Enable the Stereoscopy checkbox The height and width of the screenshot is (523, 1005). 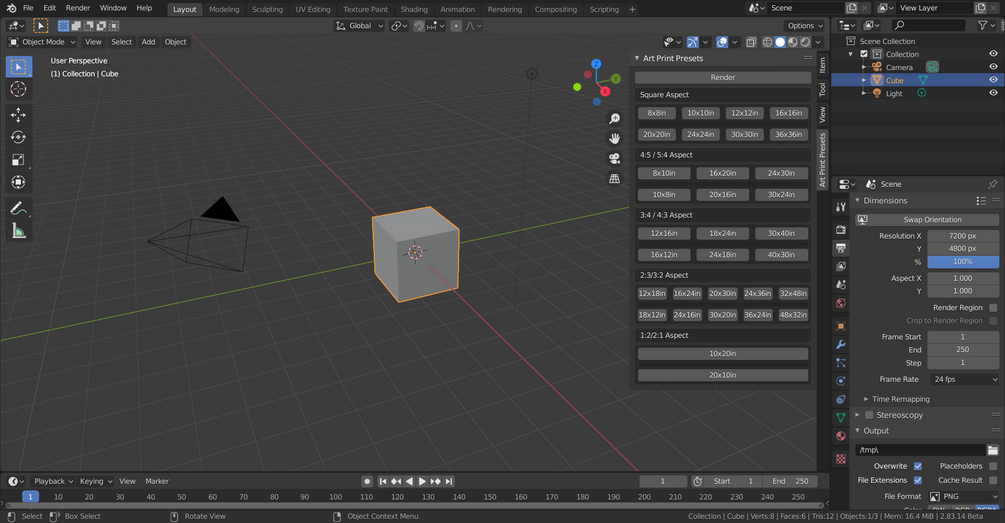[869, 415]
